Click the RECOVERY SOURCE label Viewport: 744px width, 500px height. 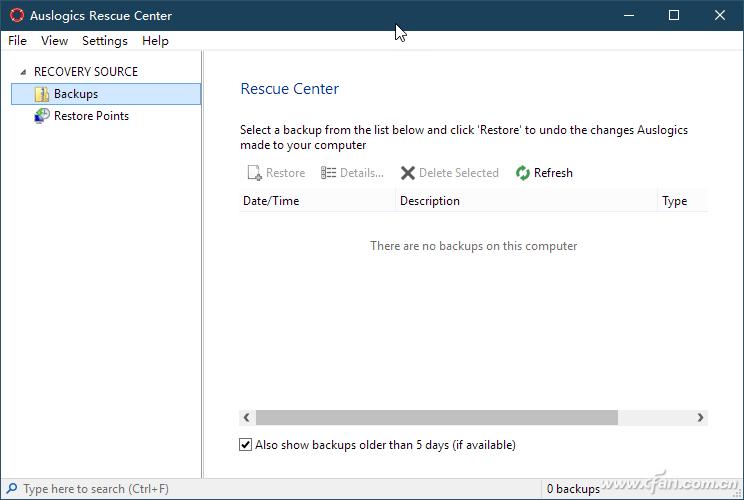point(86,72)
